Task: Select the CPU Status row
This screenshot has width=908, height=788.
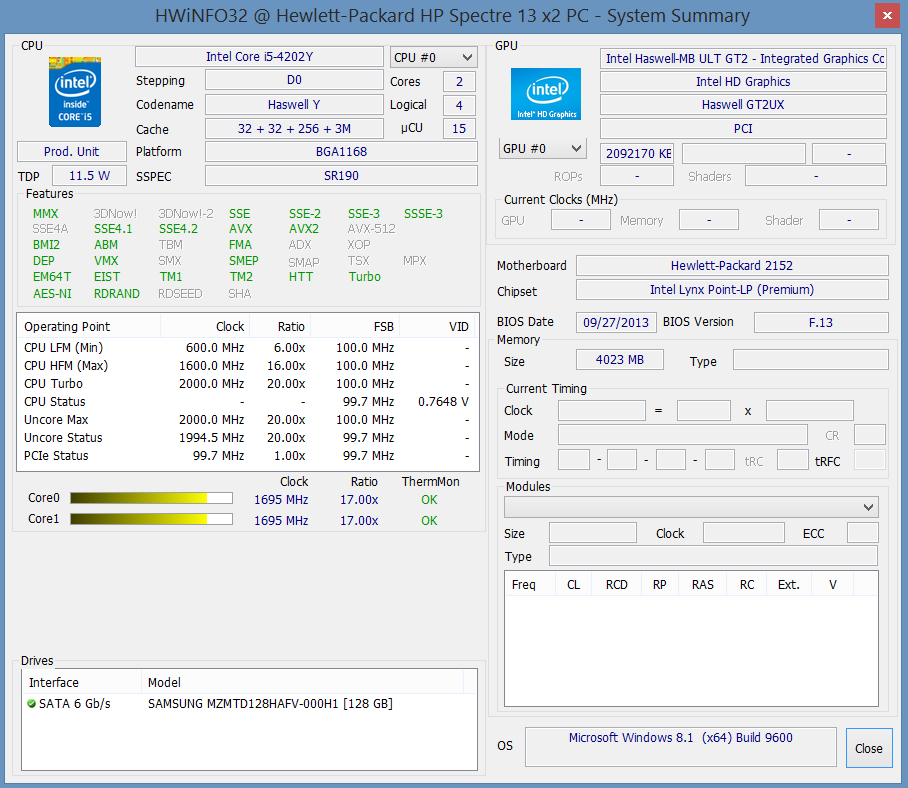Action: pos(247,402)
